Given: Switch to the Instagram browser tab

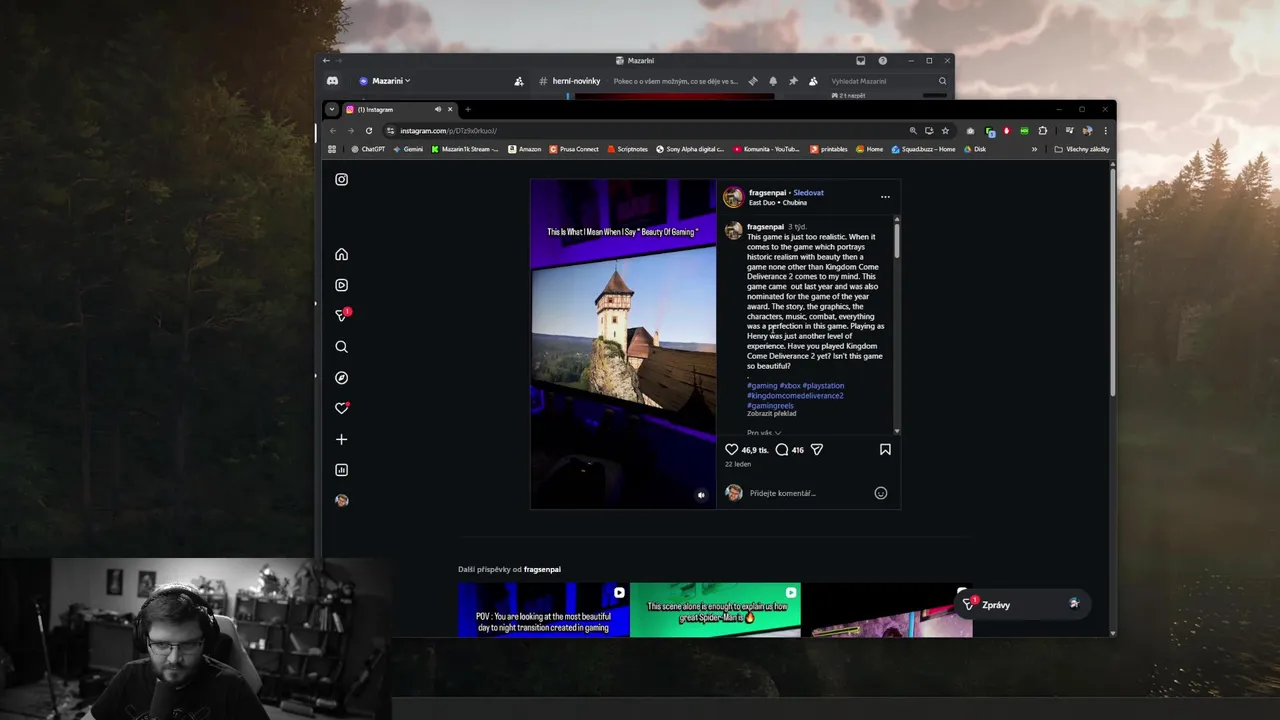Looking at the screenshot, I should click(x=400, y=109).
